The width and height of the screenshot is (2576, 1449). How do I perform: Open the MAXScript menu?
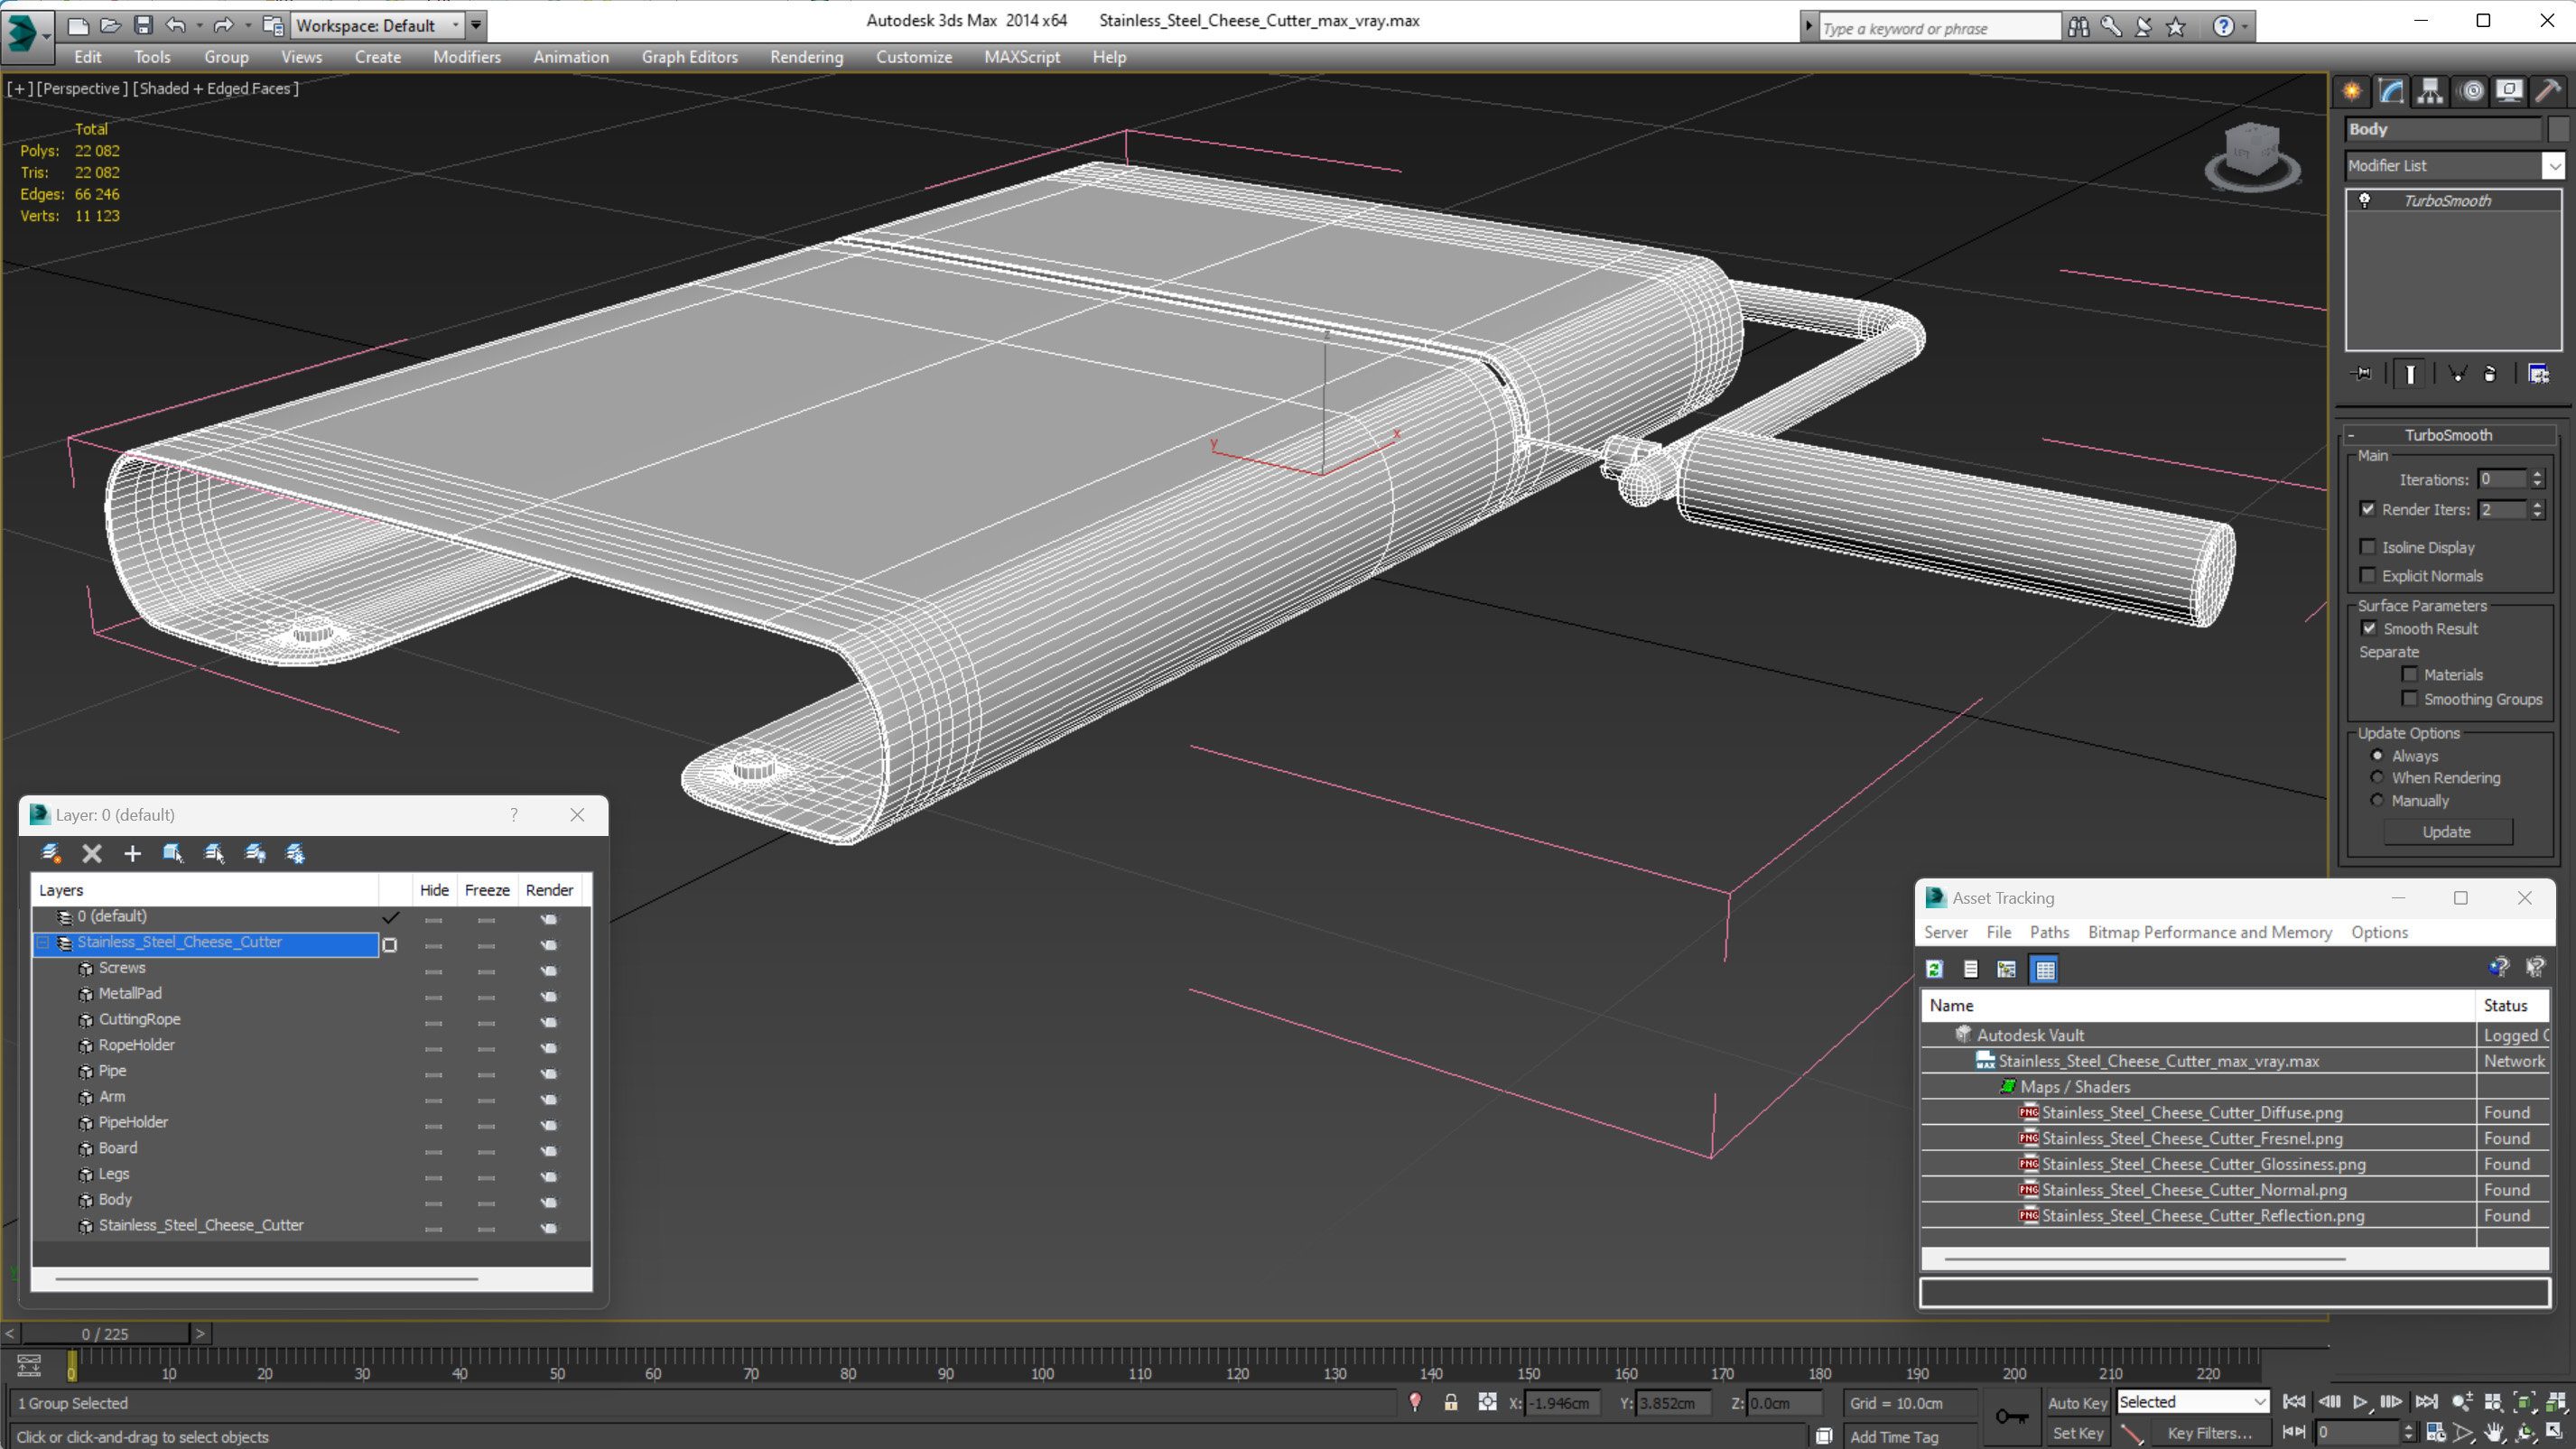[x=1021, y=57]
